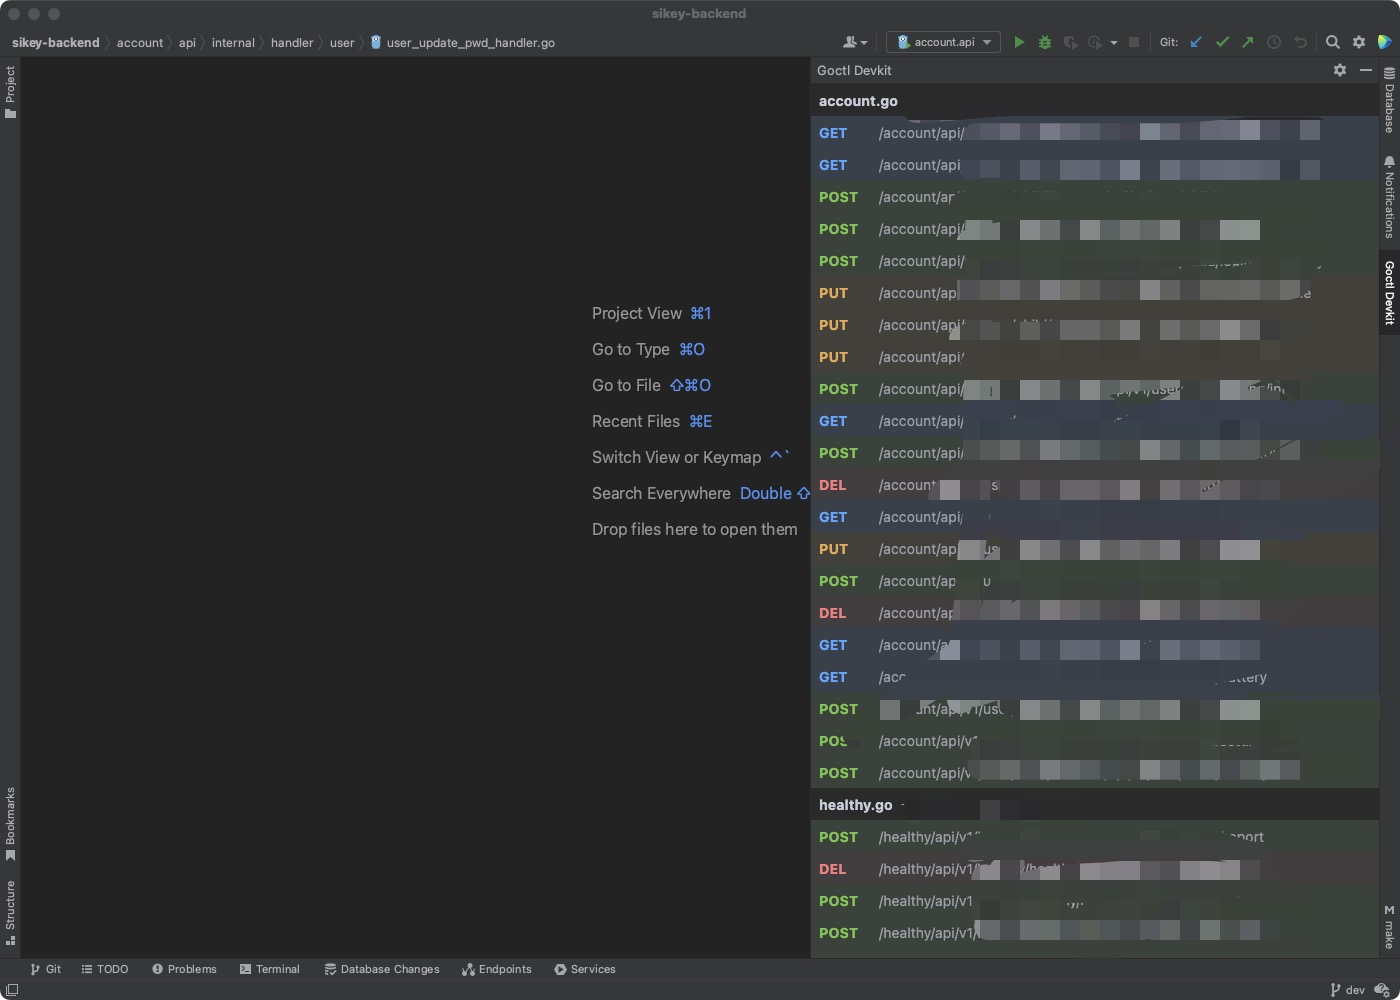Open the Database Changes tool window
1400x1000 pixels.
(x=382, y=969)
